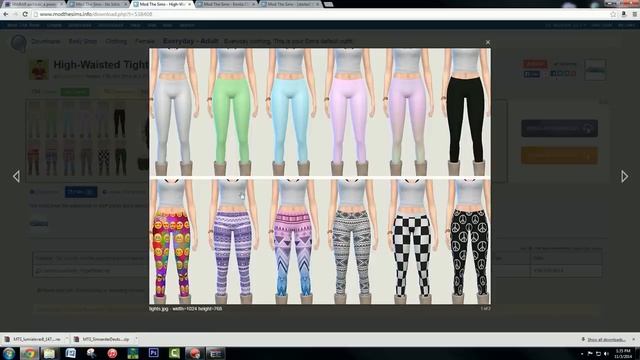Screen dimensions: 640x360
Task: Select the active High-Waisted tab
Action: pos(162,4)
